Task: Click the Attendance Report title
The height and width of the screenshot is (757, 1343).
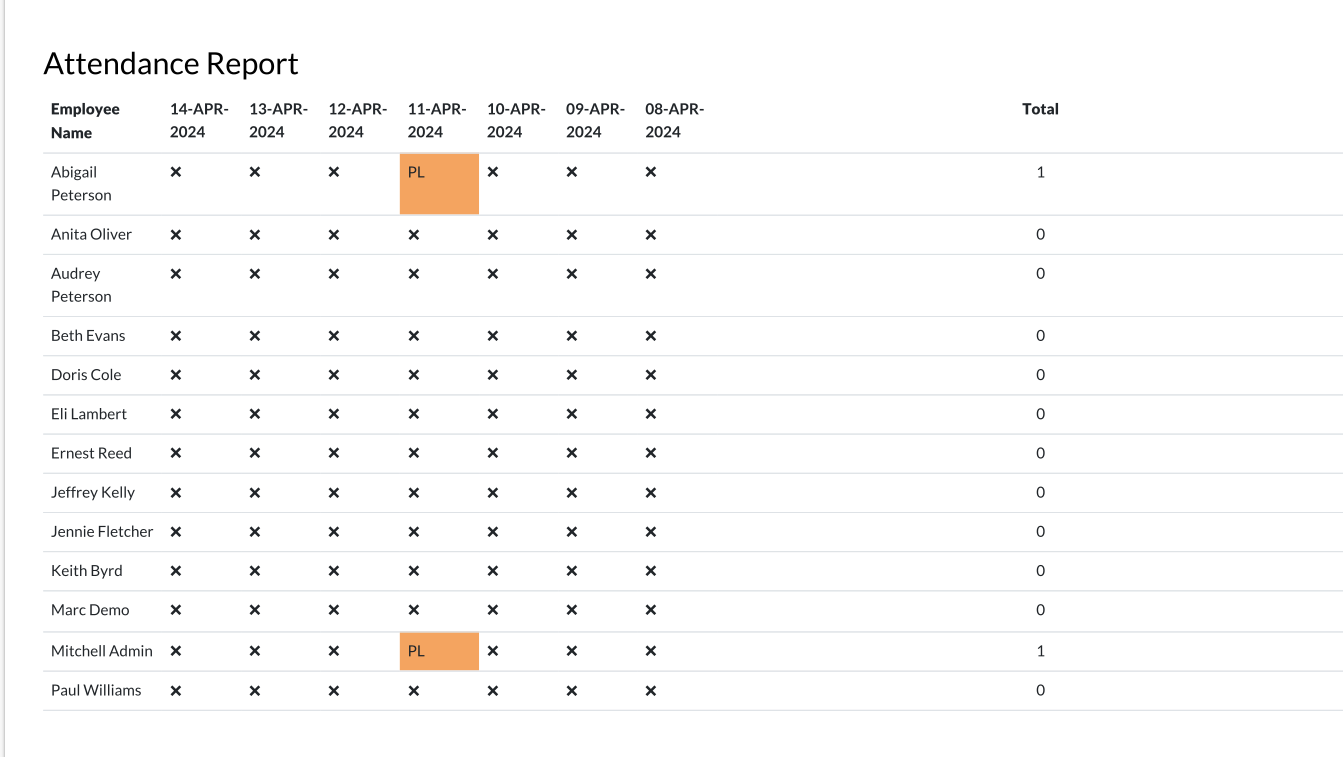Action: click(171, 64)
